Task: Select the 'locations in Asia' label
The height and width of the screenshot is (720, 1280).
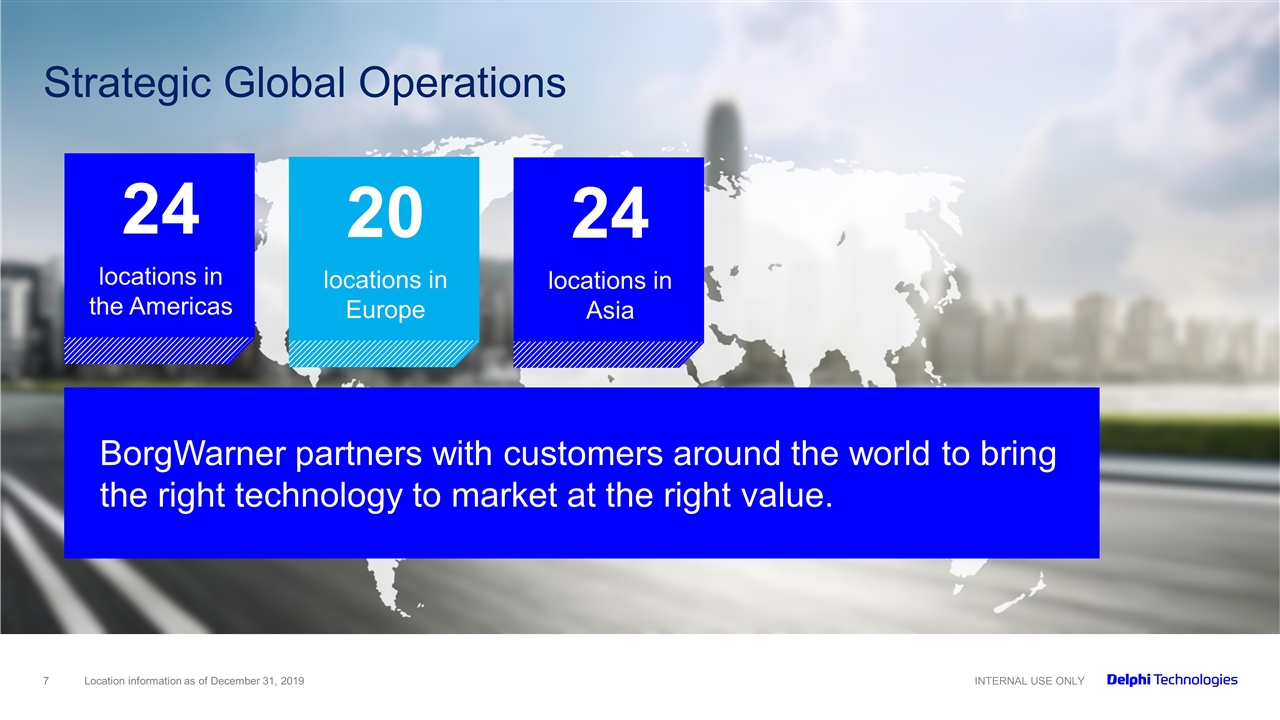Action: click(x=609, y=295)
